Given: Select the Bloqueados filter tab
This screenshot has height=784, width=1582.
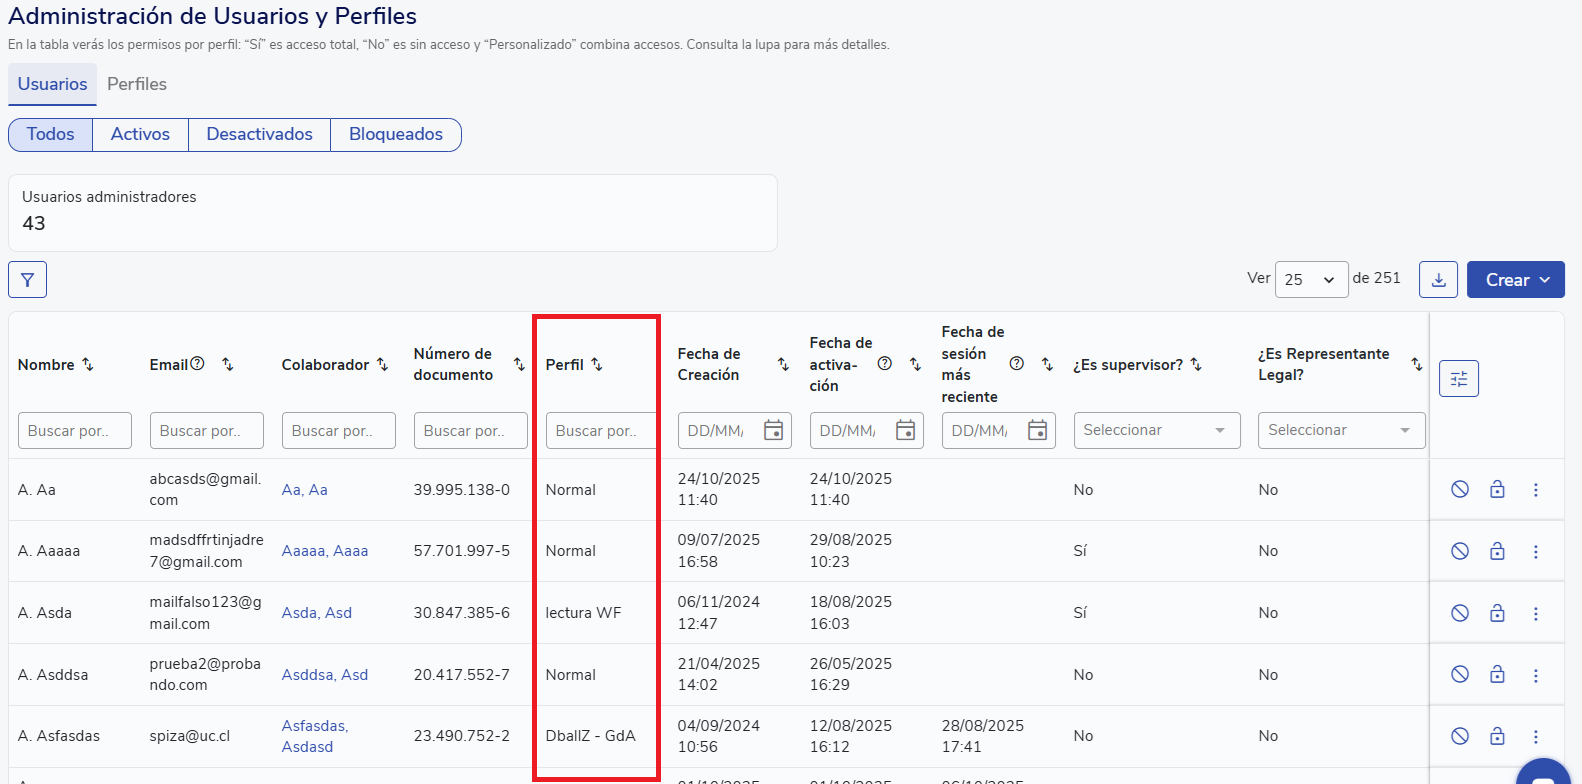Looking at the screenshot, I should coord(395,134).
